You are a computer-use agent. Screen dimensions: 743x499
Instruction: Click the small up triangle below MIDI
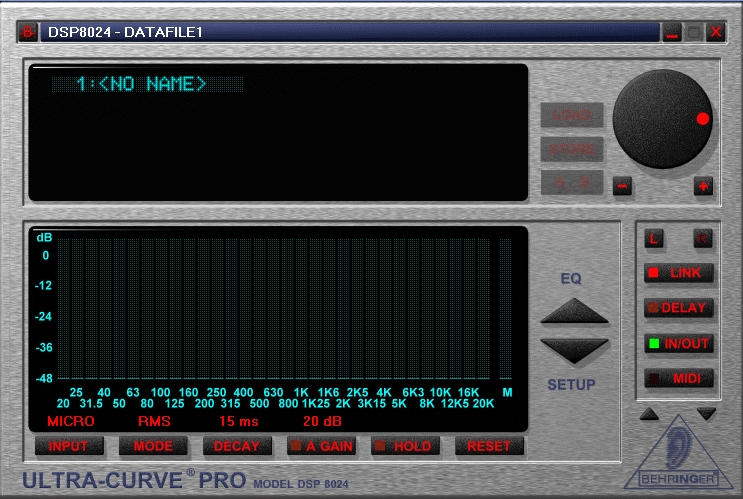pyautogui.click(x=649, y=414)
